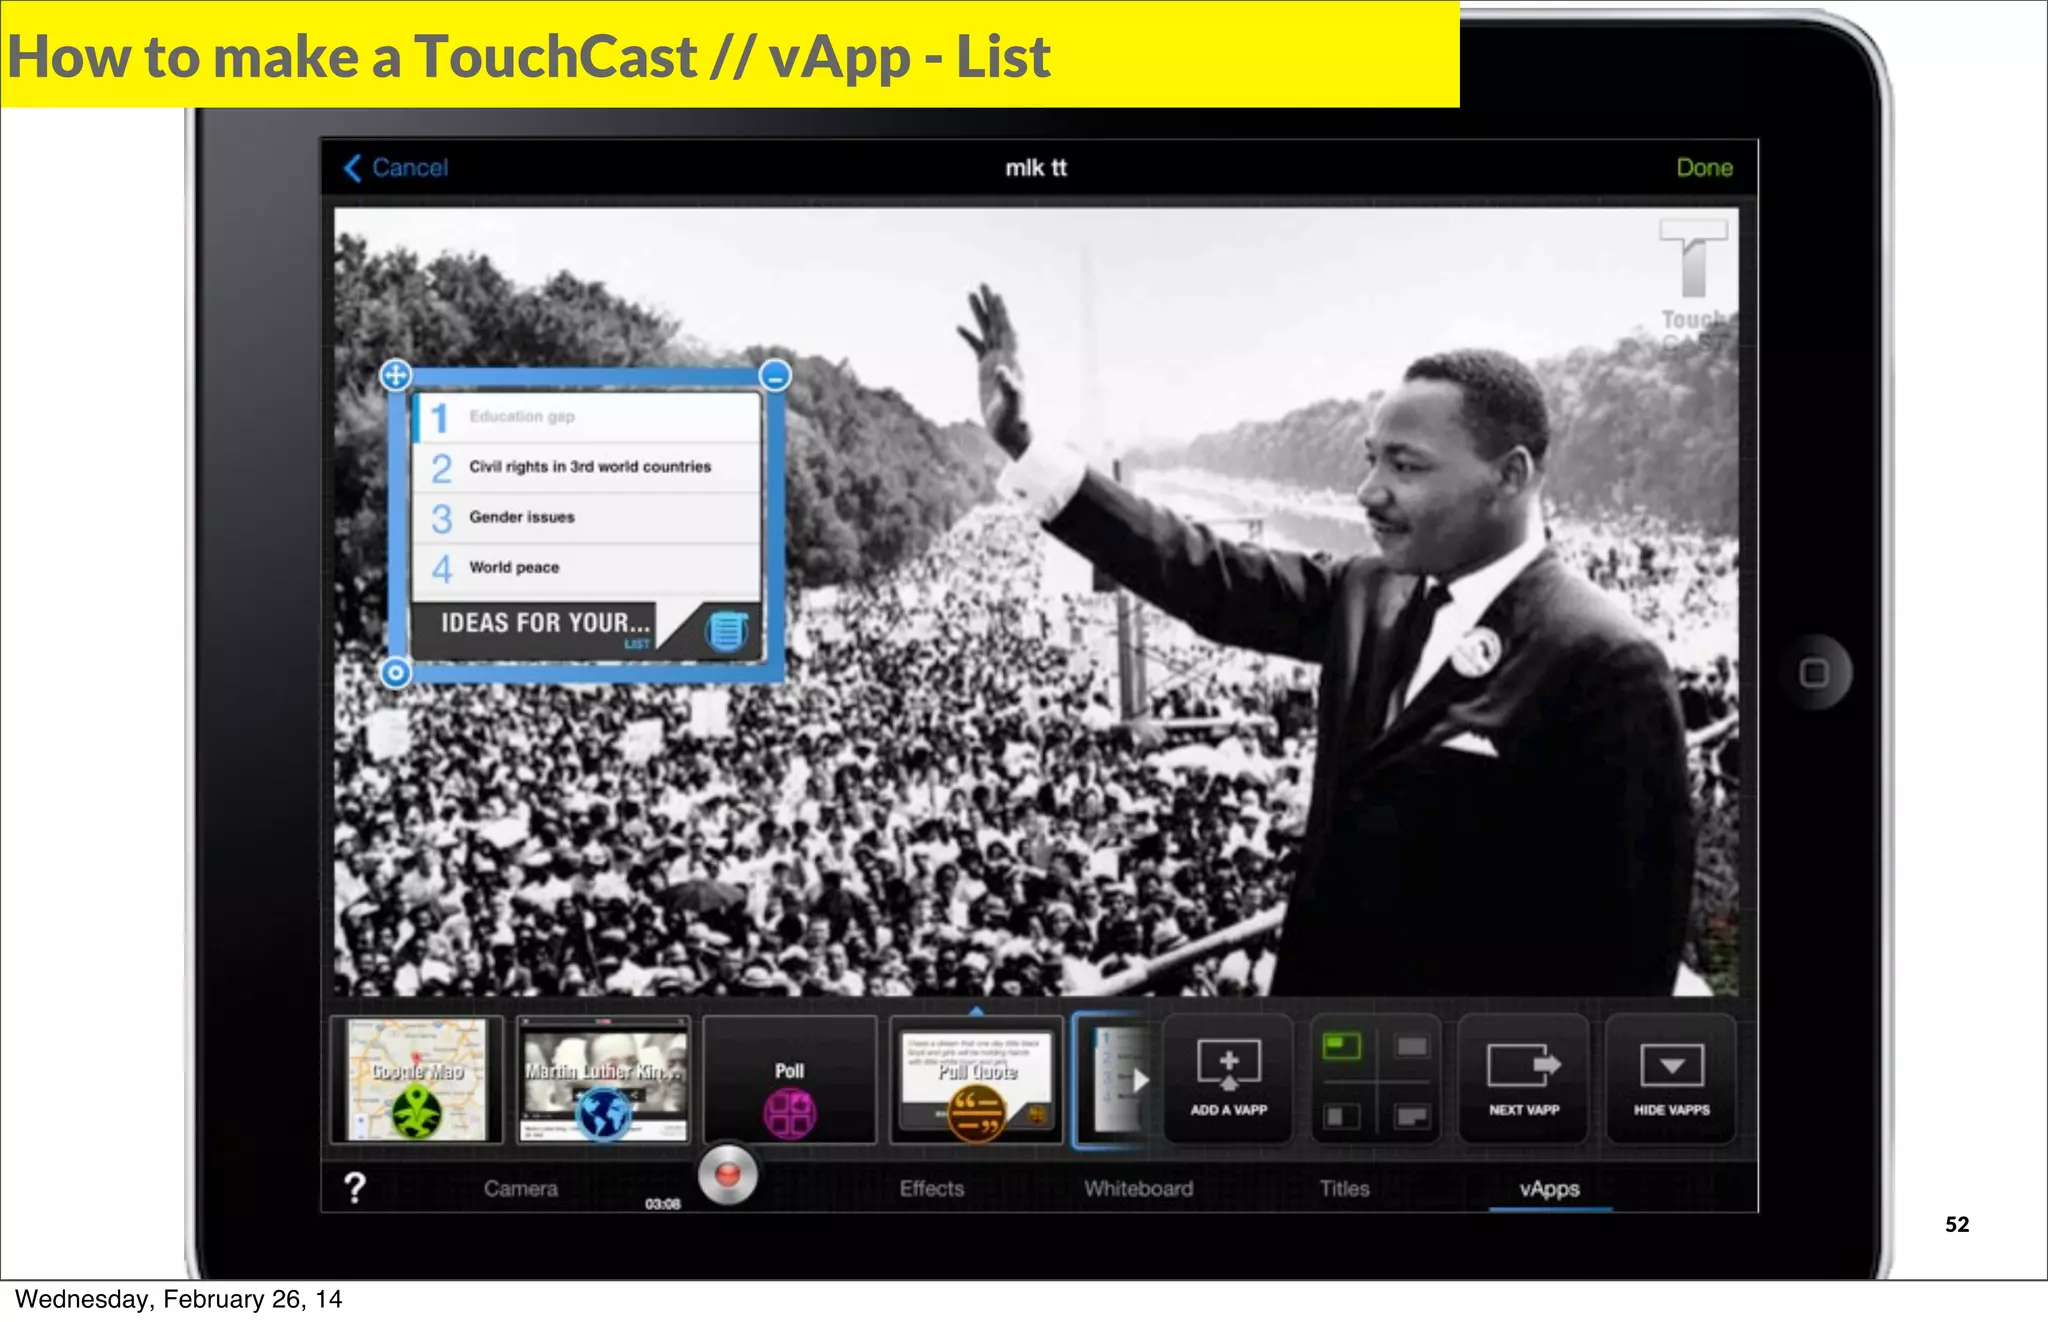
Task: Tap the red record button
Action: [727, 1174]
